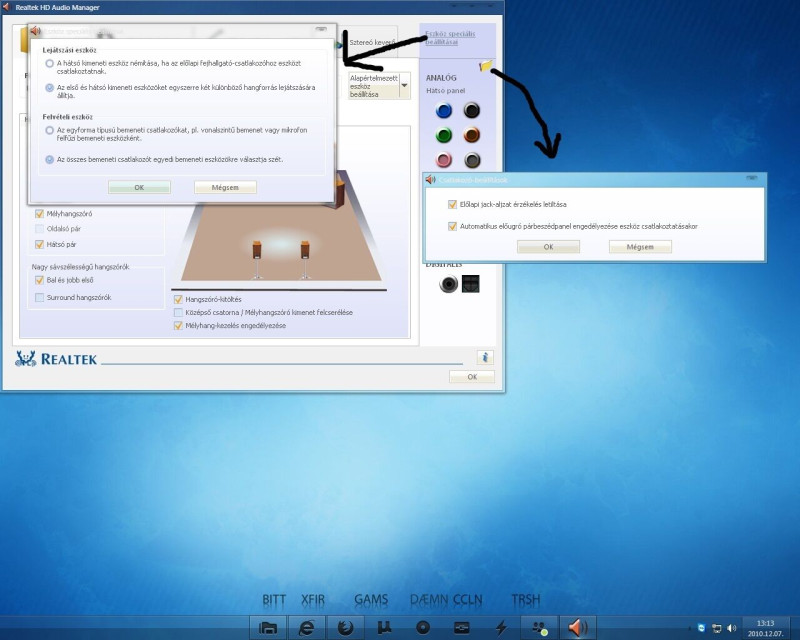This screenshot has width=800, height=640.
Task: Click the orange rear-panel audio jack
Action: pyautogui.click(x=472, y=135)
